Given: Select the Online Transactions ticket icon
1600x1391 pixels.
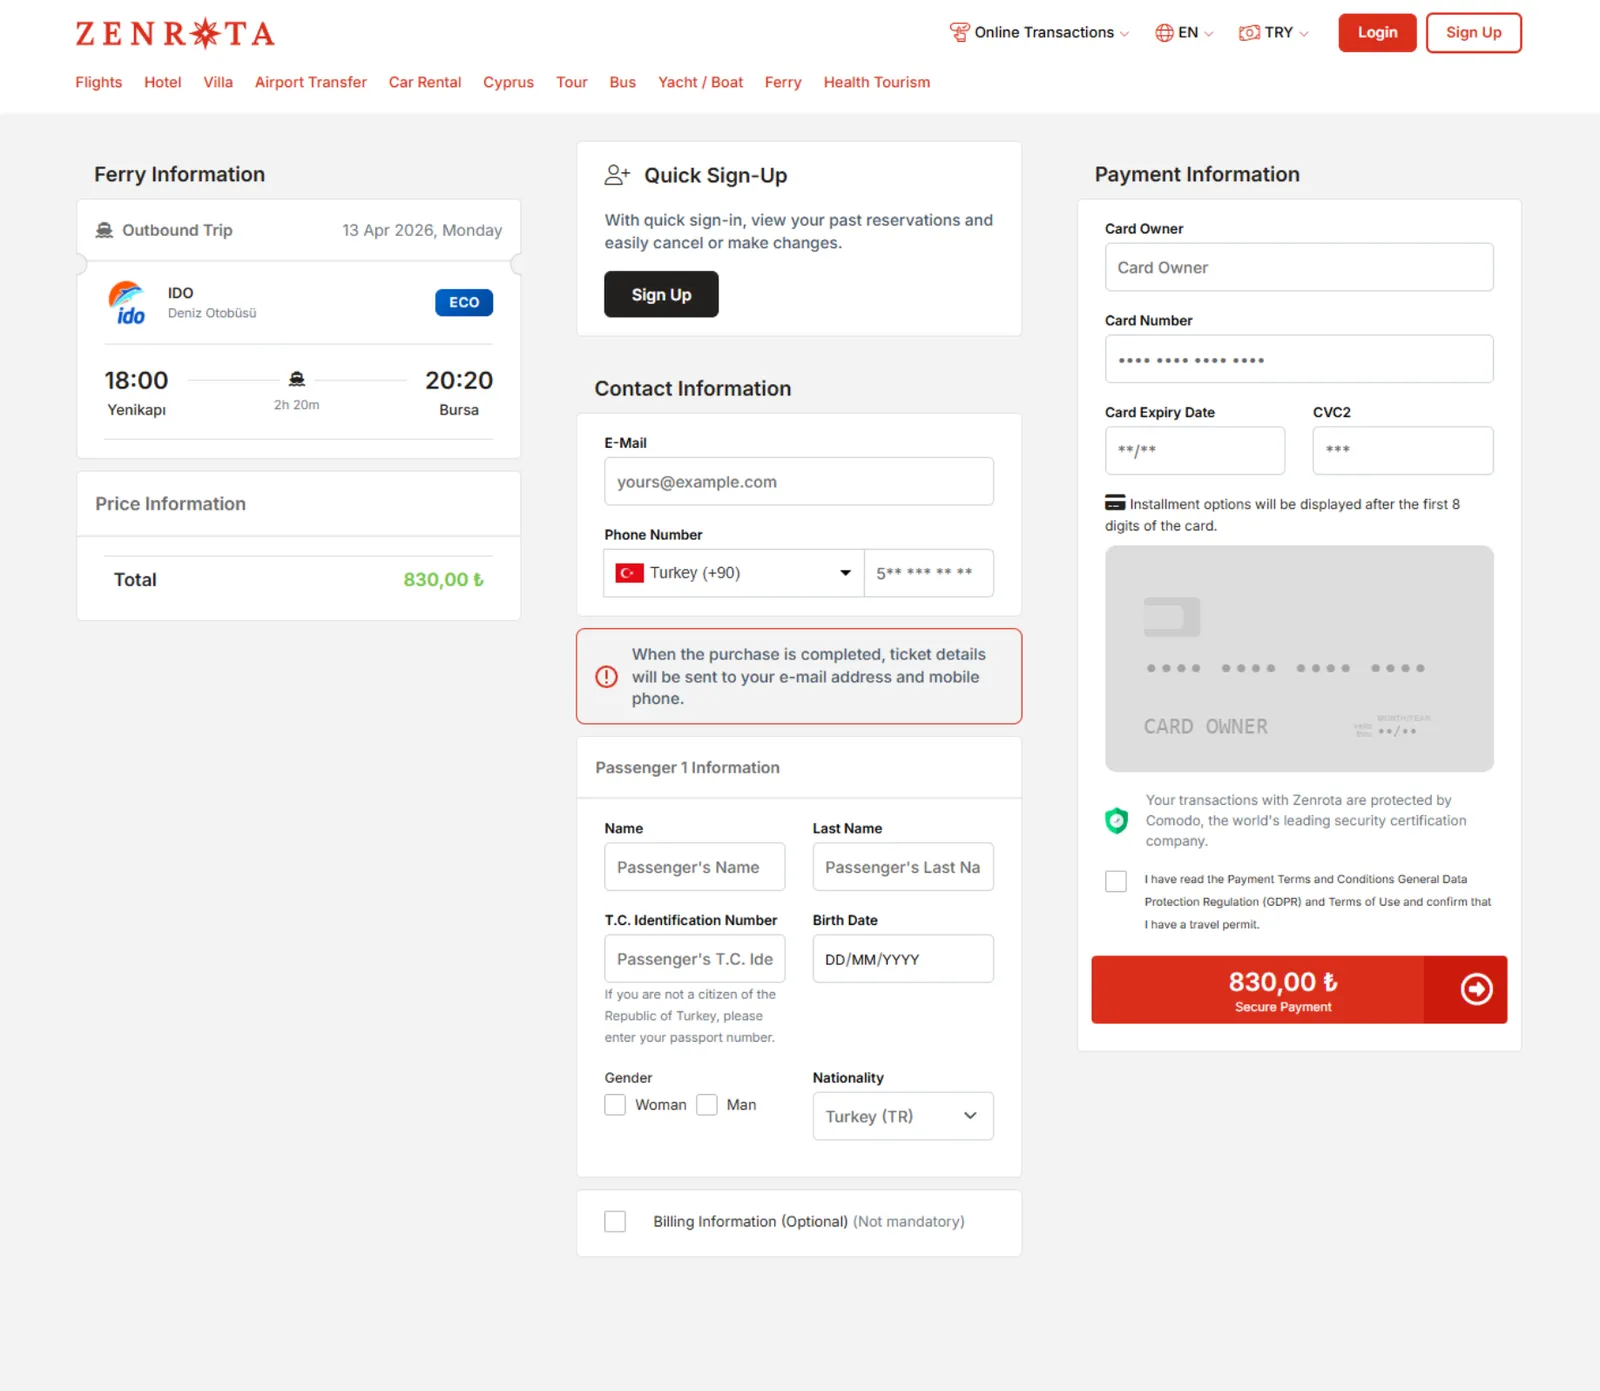Looking at the screenshot, I should pyautogui.click(x=959, y=32).
